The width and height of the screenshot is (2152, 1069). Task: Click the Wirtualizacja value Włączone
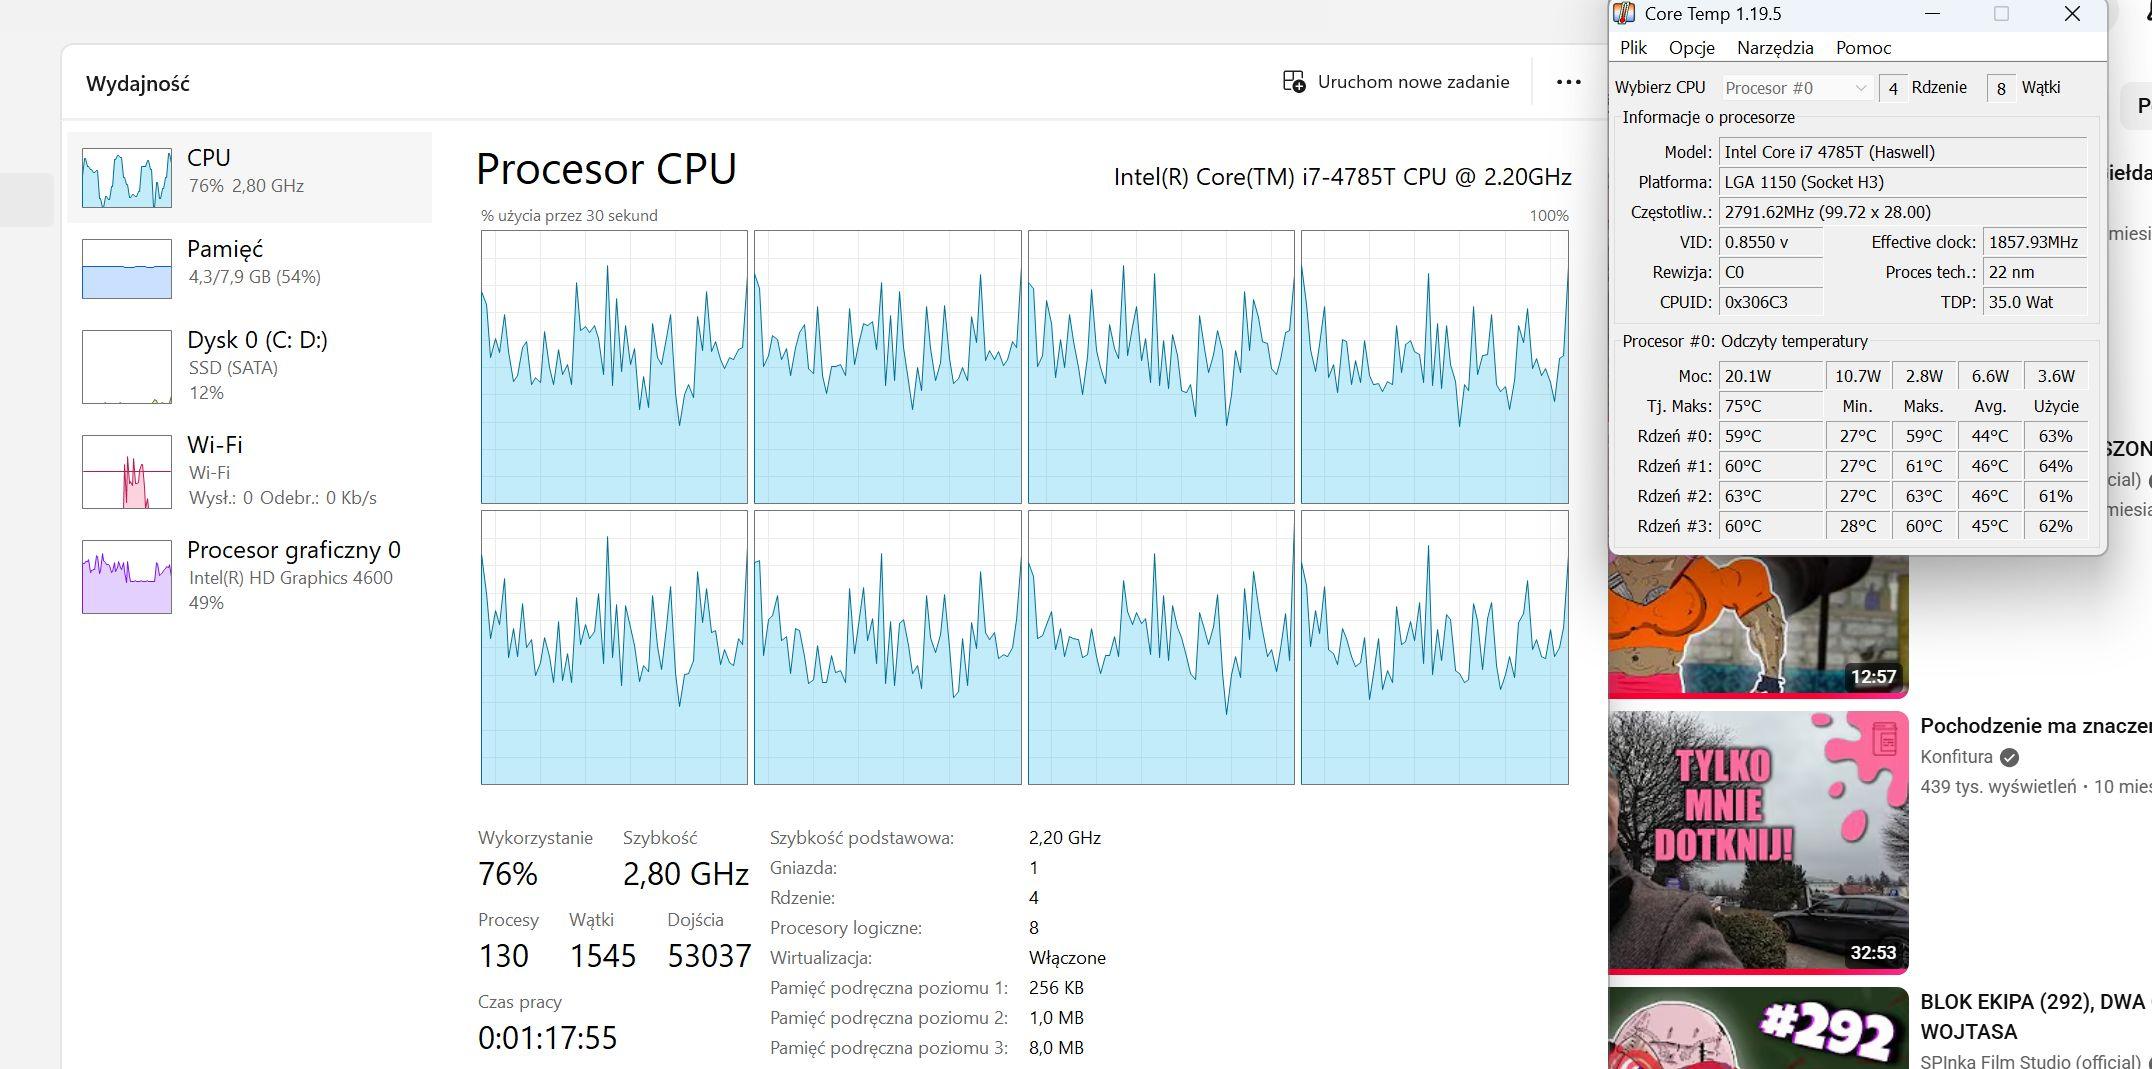pos(1067,958)
